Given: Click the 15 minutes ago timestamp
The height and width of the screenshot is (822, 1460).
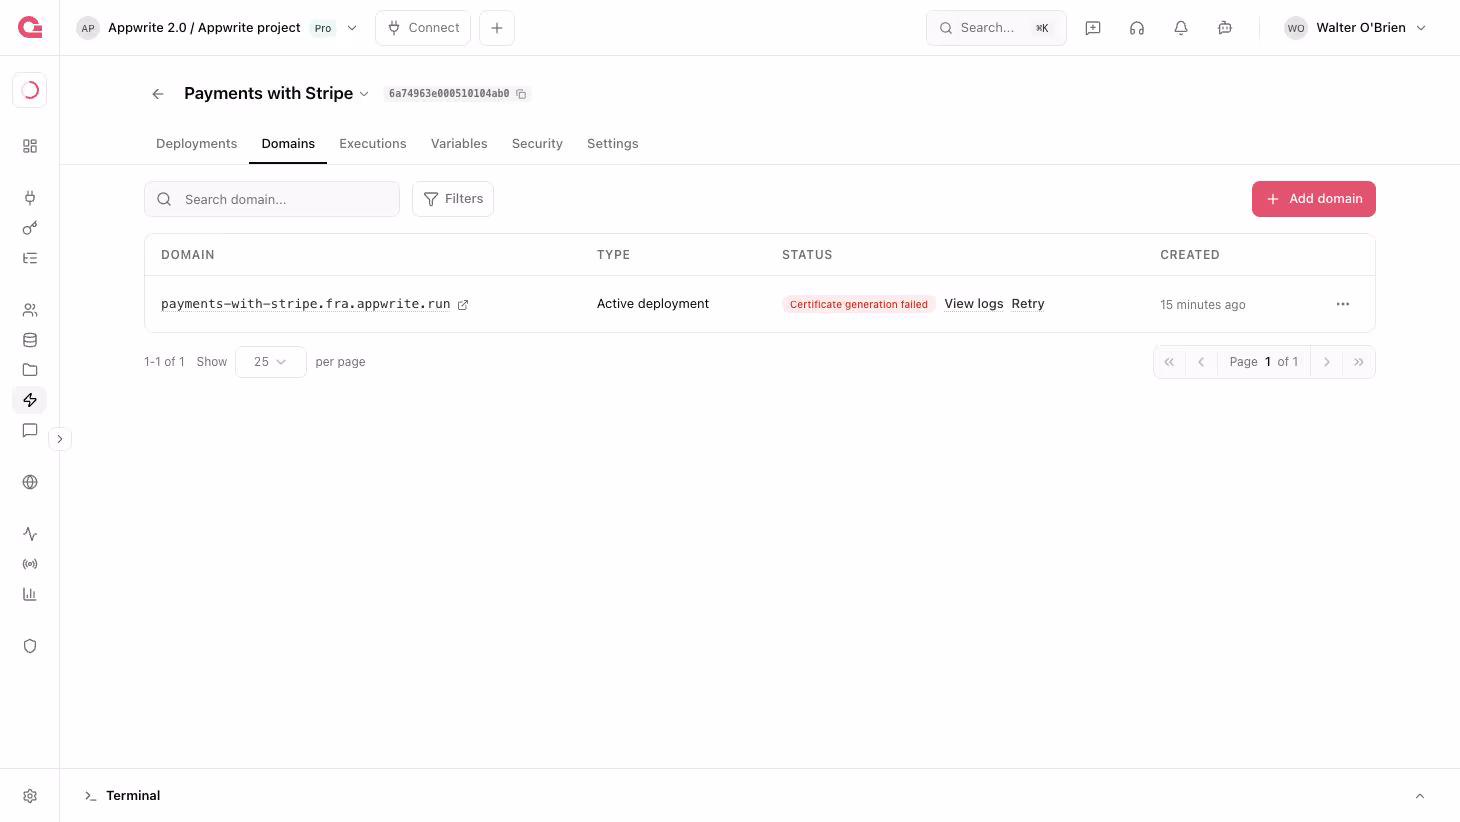Looking at the screenshot, I should (1203, 305).
